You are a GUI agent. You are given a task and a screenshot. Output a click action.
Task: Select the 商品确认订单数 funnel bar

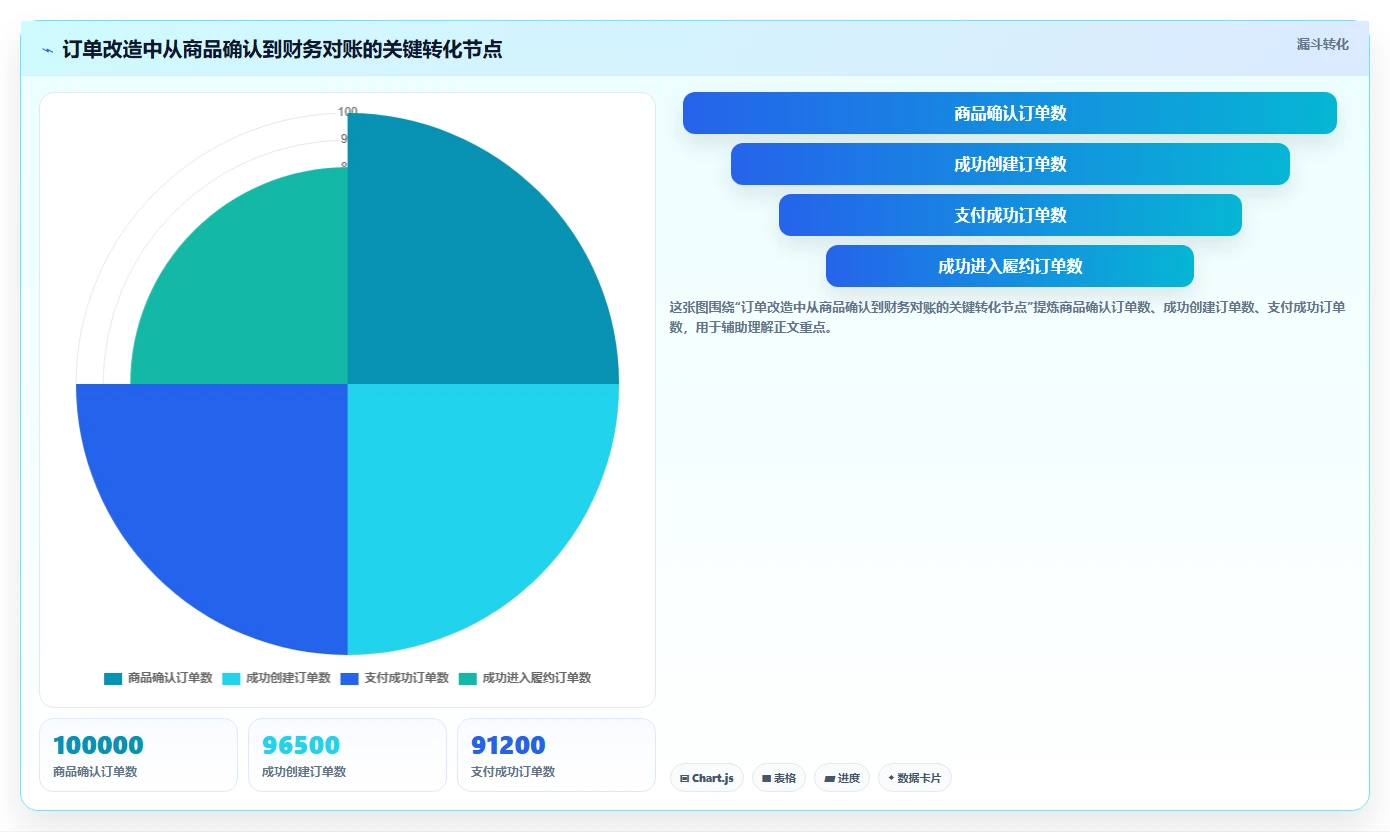pyautogui.click(x=1010, y=113)
